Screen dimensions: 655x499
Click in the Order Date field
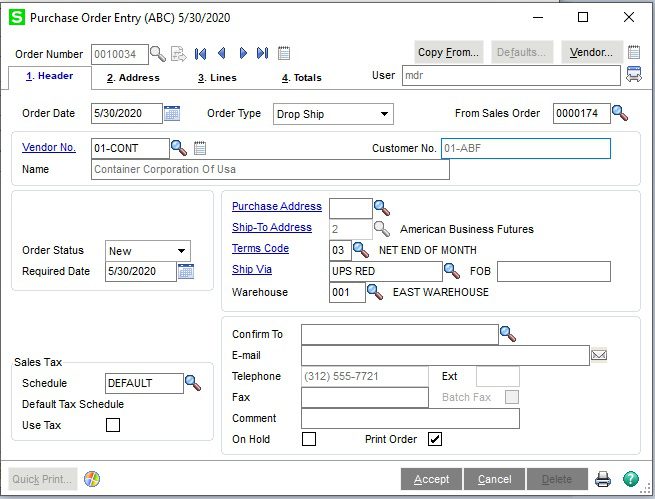point(127,114)
